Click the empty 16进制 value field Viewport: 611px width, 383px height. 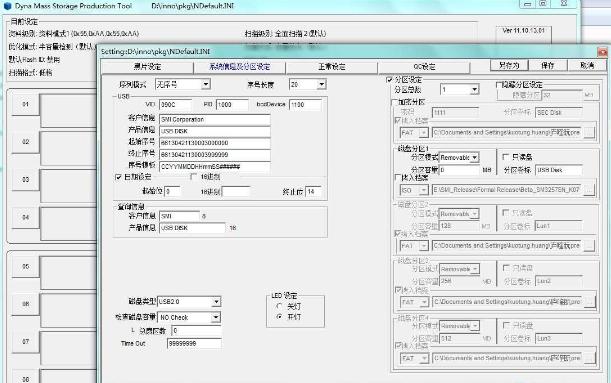coord(236,191)
